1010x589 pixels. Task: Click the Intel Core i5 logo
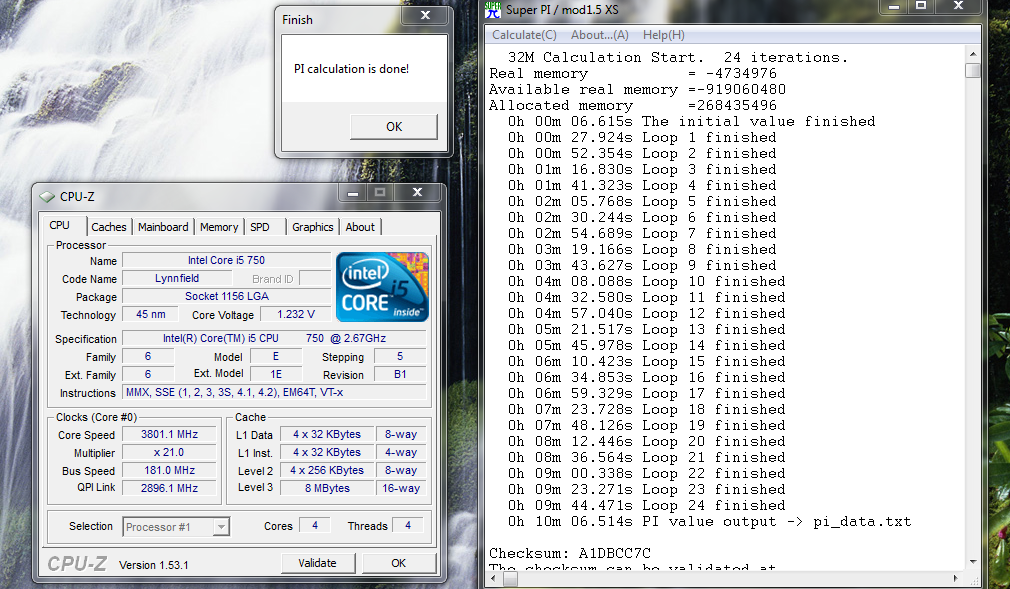[382, 287]
